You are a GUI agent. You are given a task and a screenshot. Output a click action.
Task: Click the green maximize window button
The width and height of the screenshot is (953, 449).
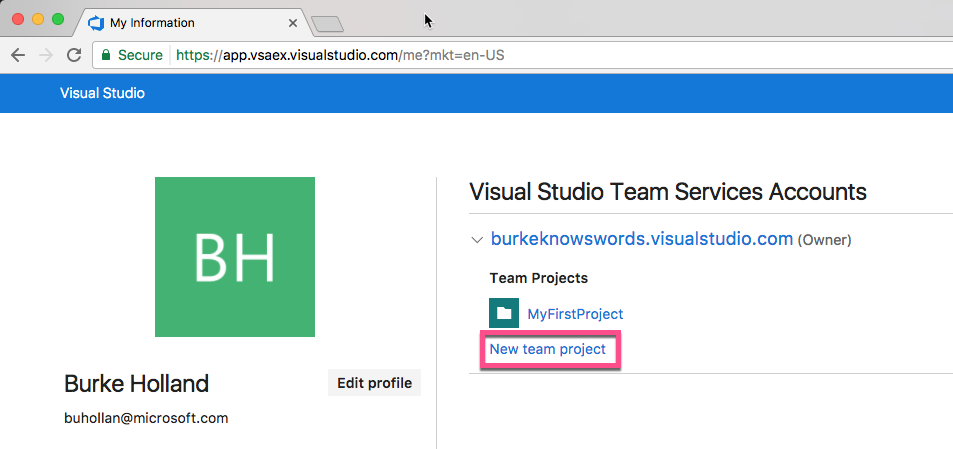click(x=58, y=19)
